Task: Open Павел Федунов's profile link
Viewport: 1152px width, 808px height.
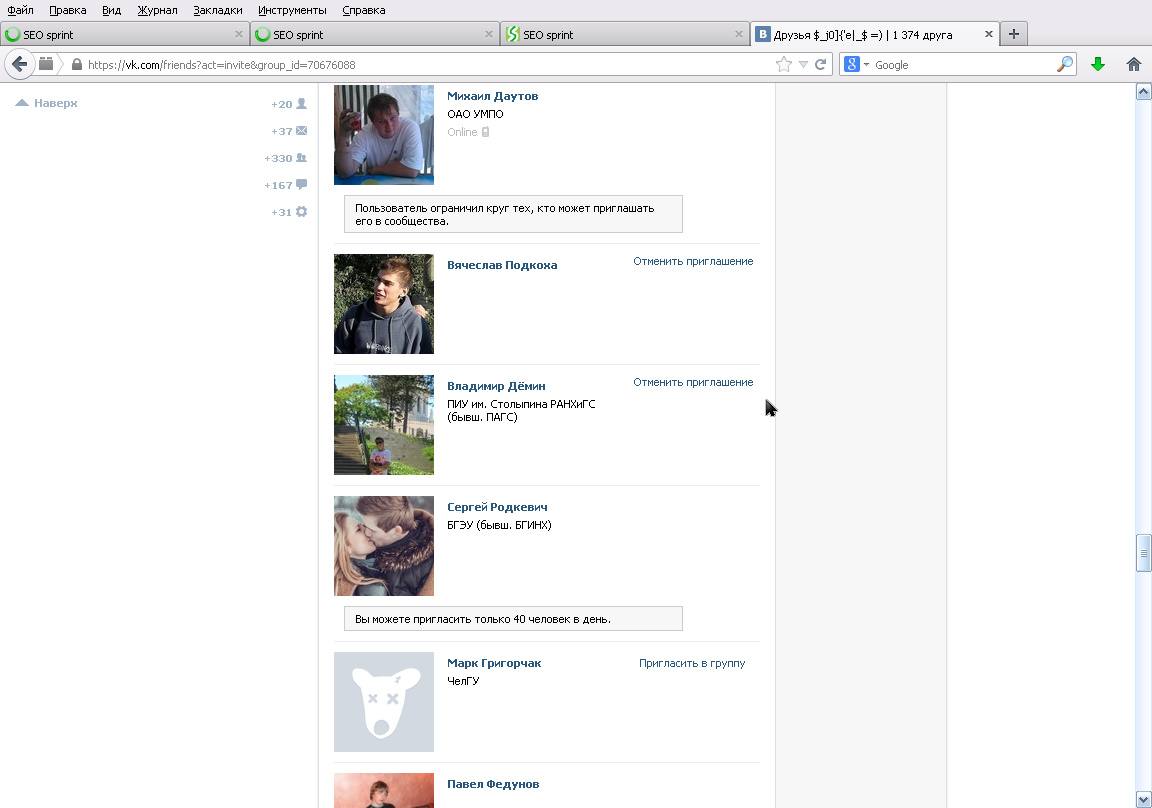Action: [493, 784]
